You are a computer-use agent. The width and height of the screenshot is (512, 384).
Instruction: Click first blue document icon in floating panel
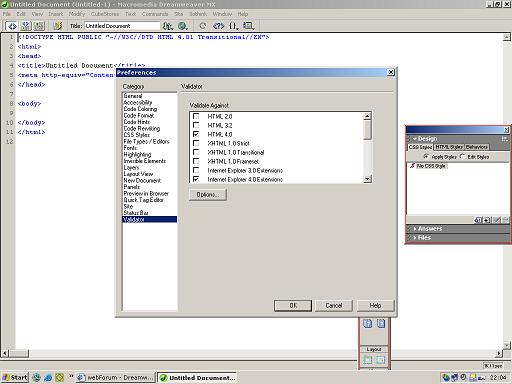pos(367,323)
